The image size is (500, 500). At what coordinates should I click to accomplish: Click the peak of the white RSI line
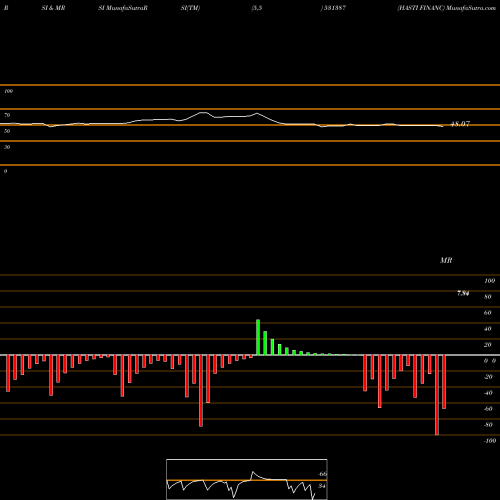point(203,113)
